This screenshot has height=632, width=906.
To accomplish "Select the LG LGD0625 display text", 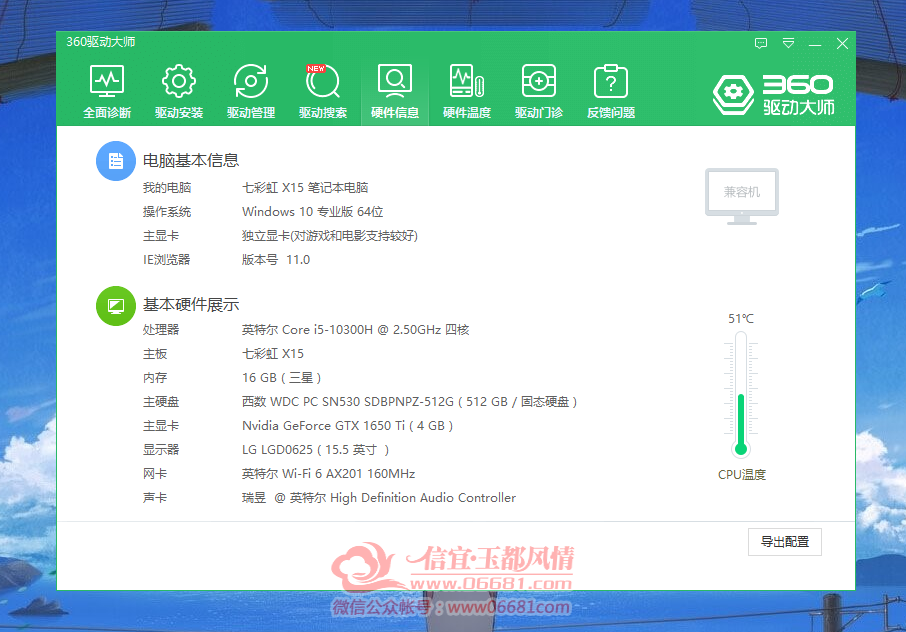I will click(x=315, y=450).
